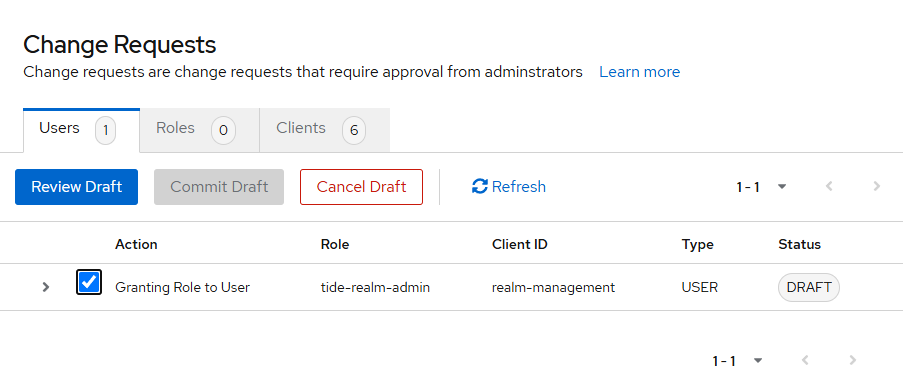Click the USER type cell
Screen dimensions: 903x386
point(700,287)
